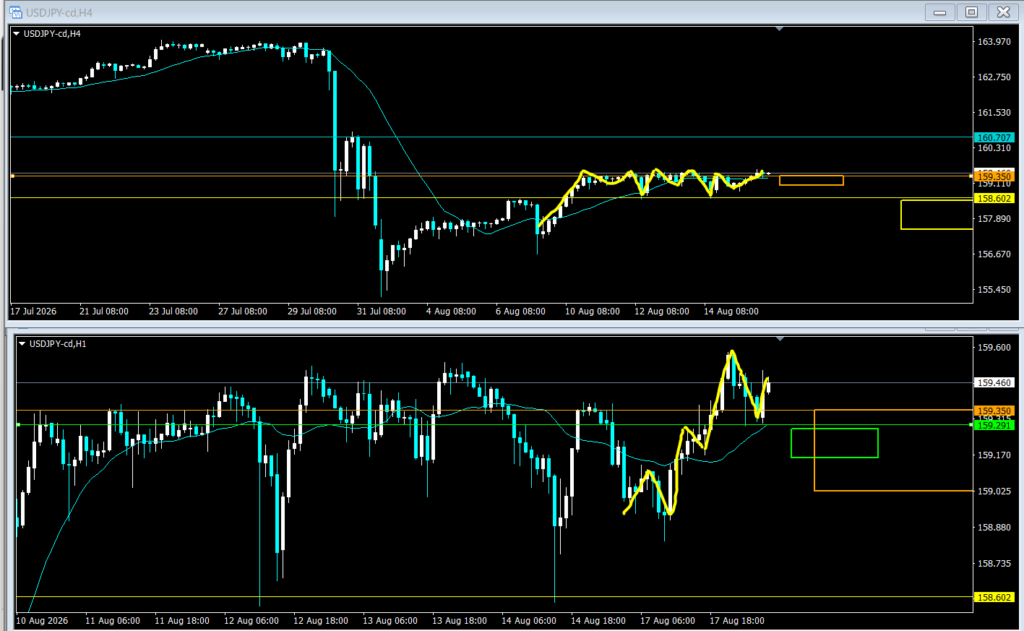Click the USDJPY-cd,H4 chart title label
The width and height of the screenshot is (1024, 631).
coord(52,33)
